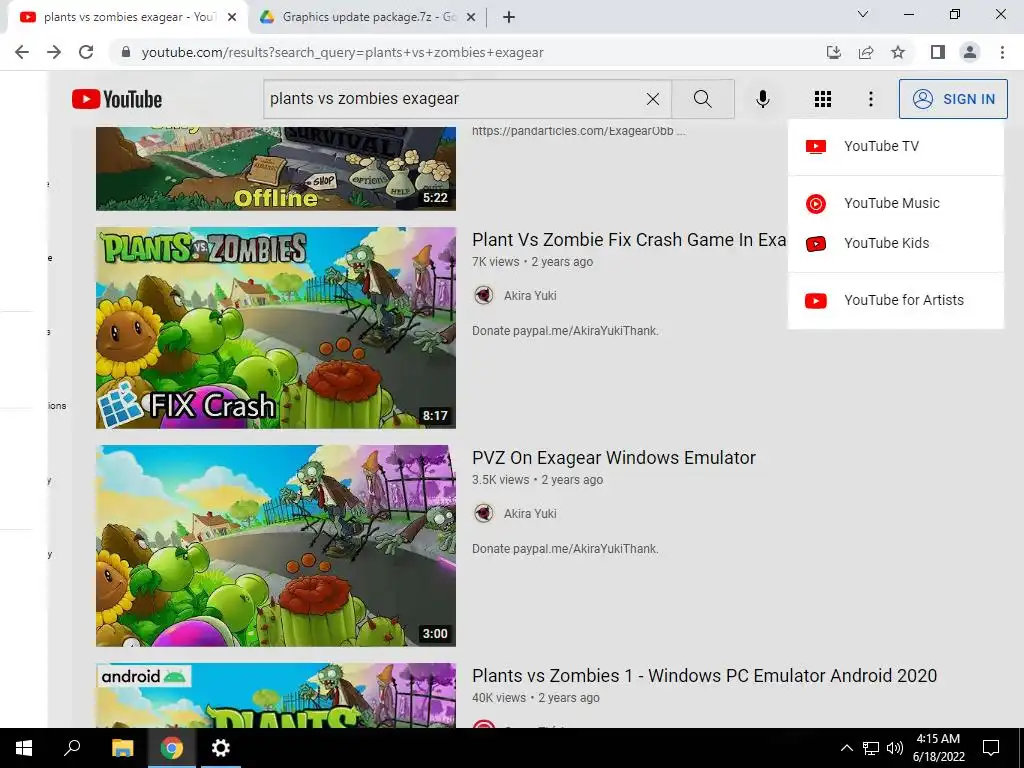Expand the tab search chevron

[863, 14]
